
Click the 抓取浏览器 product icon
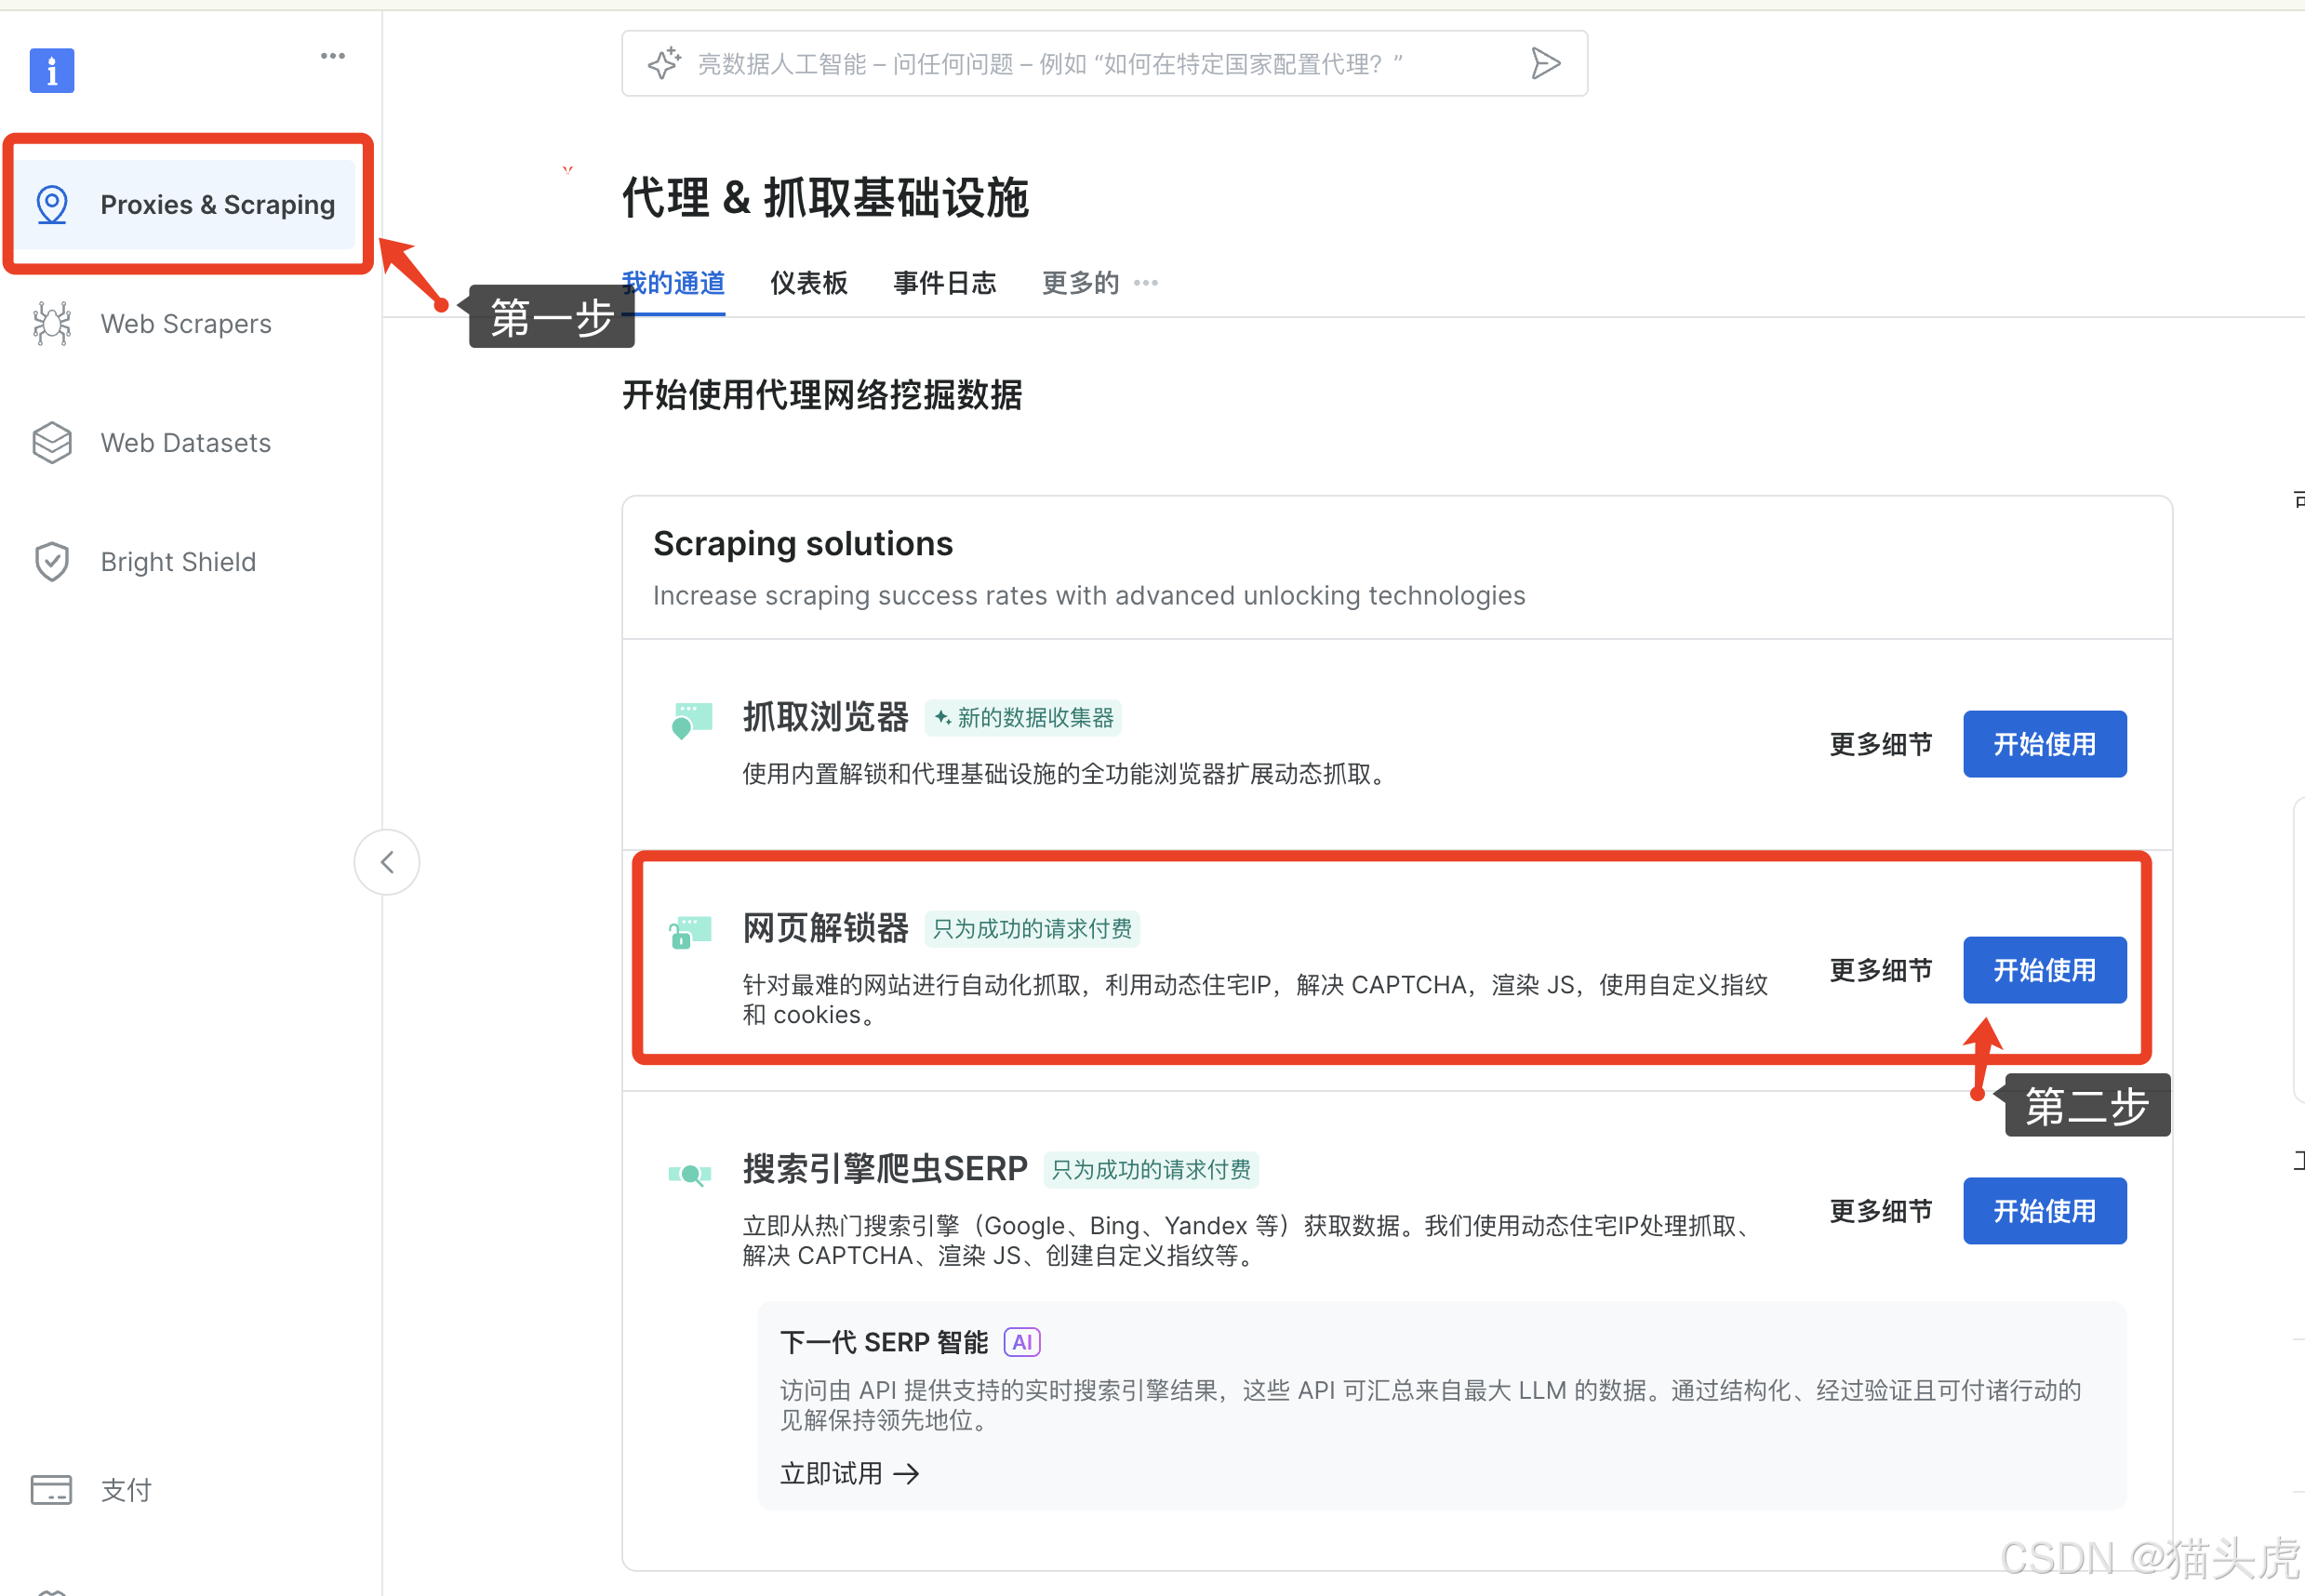tap(691, 719)
